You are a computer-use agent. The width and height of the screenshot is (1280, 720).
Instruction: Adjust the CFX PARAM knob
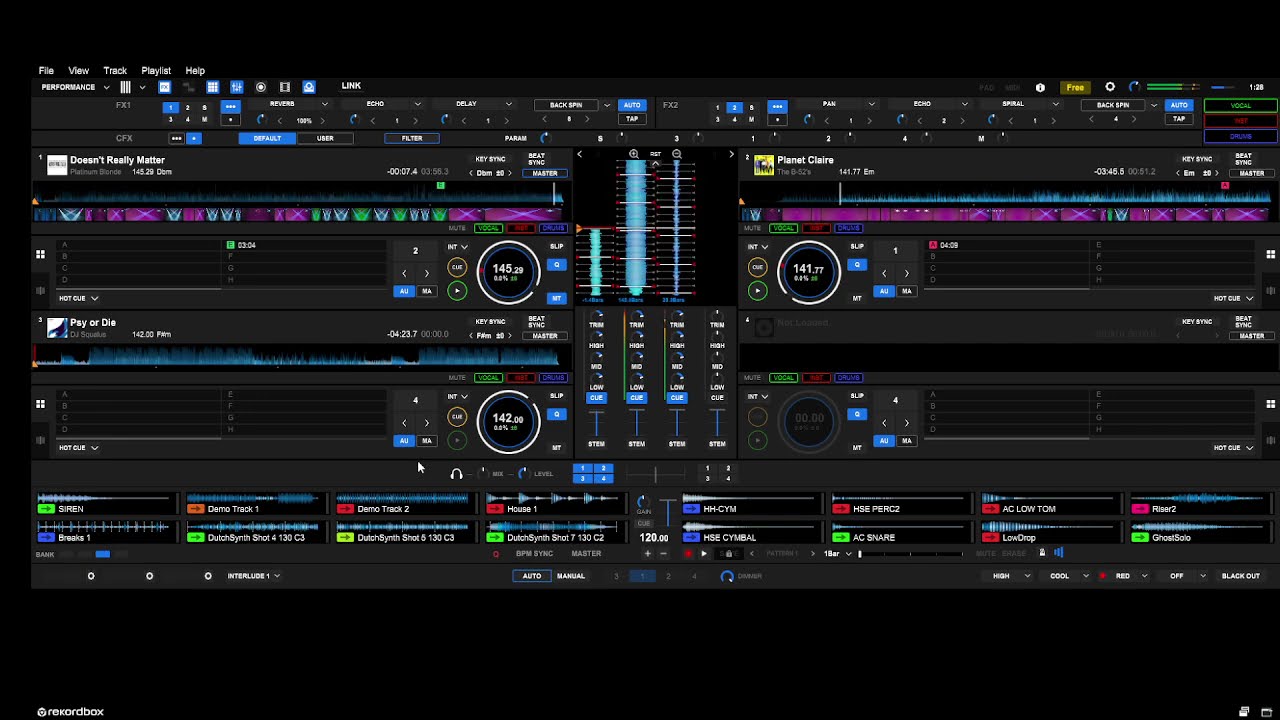click(x=545, y=138)
